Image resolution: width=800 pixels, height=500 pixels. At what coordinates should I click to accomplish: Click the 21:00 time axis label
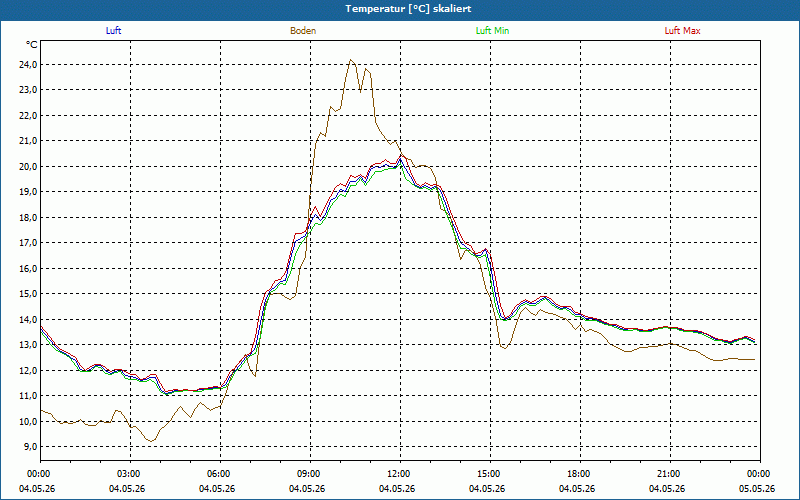(670, 474)
